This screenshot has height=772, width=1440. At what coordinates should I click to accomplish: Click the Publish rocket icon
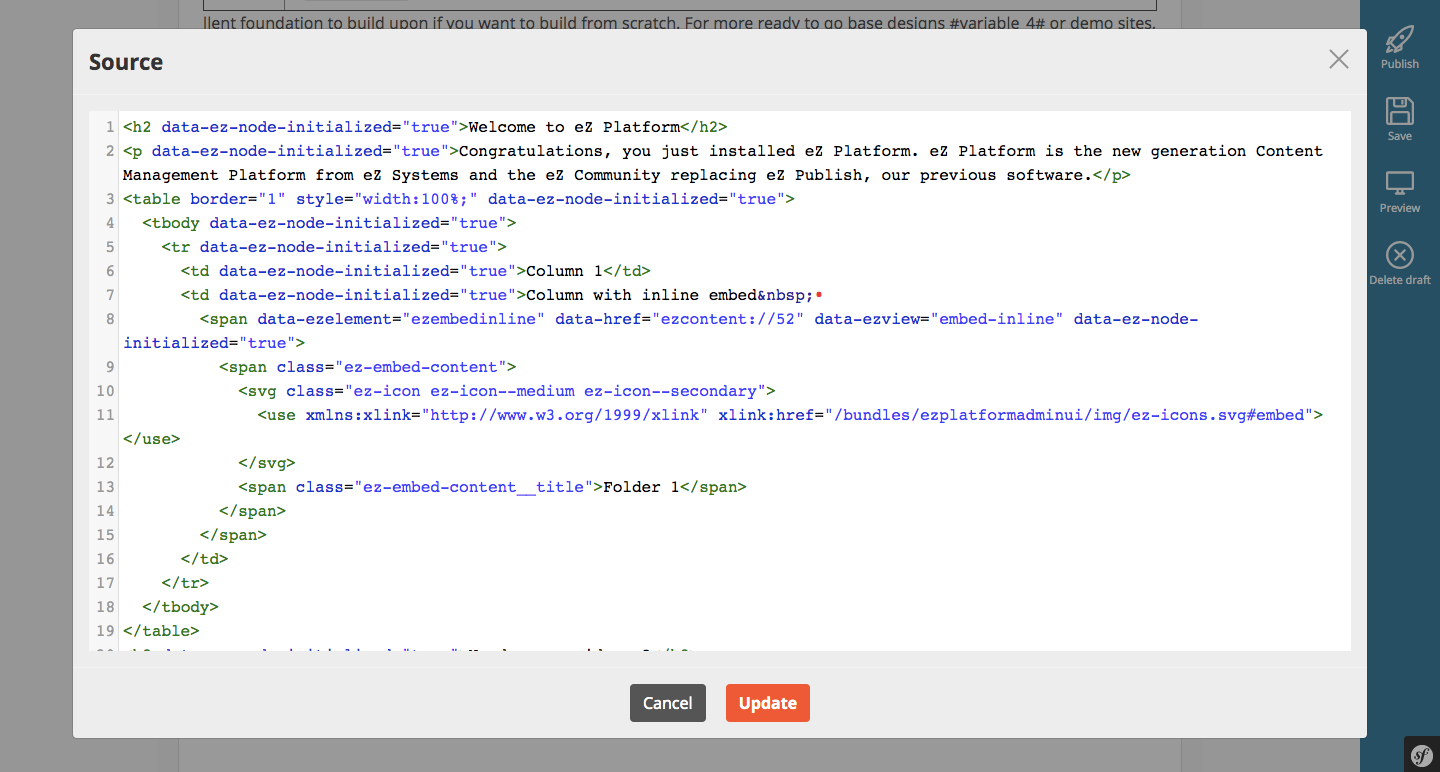(x=1399, y=39)
